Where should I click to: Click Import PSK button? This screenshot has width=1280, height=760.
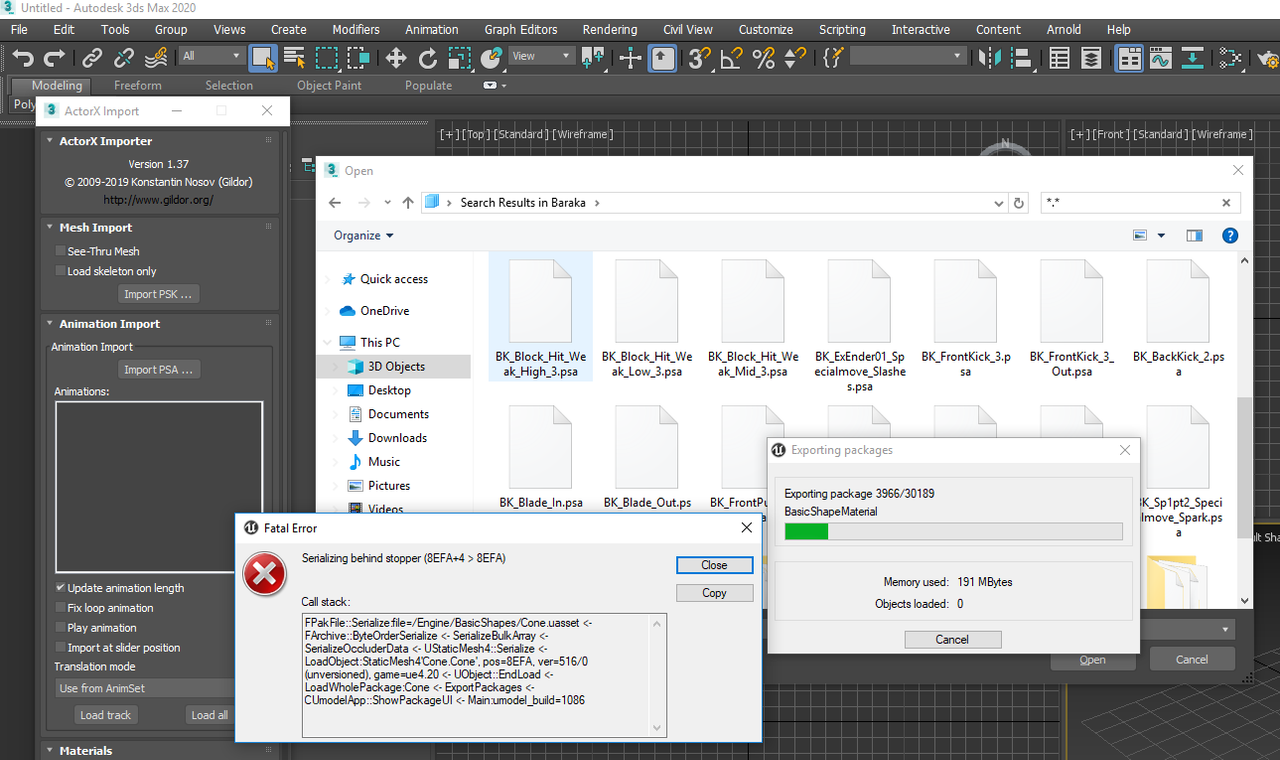pos(159,294)
